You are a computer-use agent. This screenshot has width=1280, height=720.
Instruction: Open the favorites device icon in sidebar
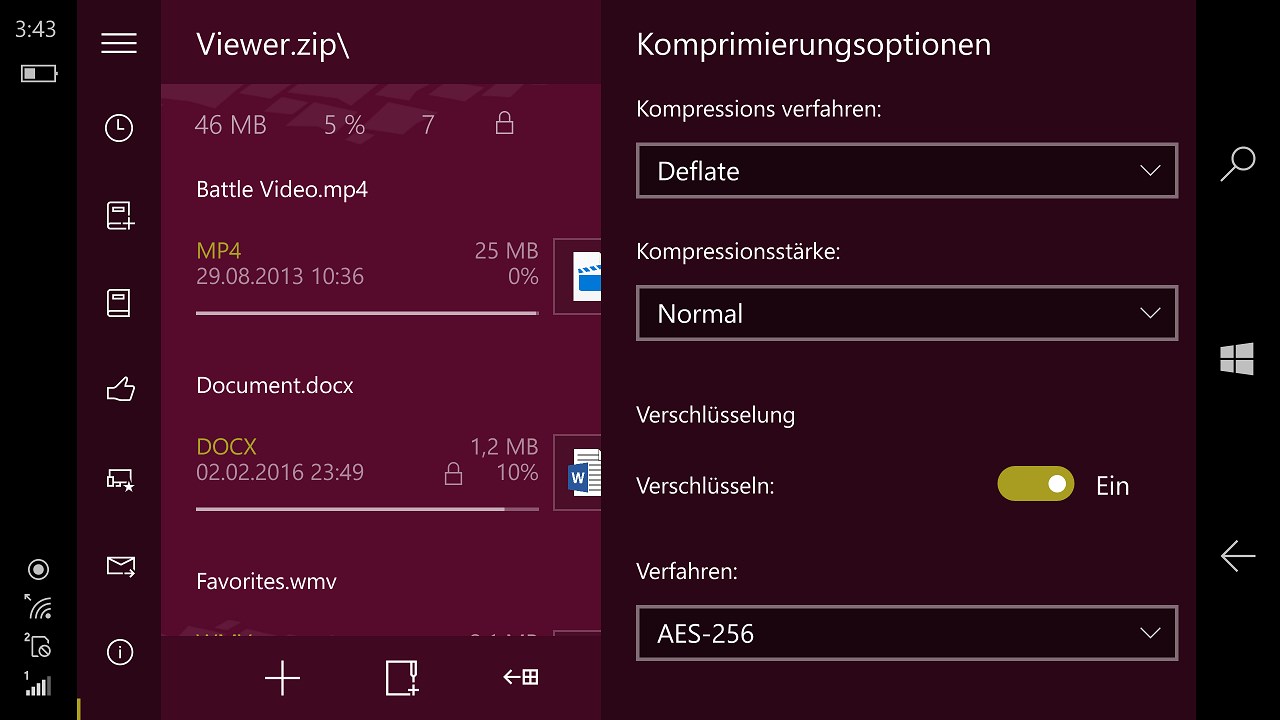coord(119,479)
